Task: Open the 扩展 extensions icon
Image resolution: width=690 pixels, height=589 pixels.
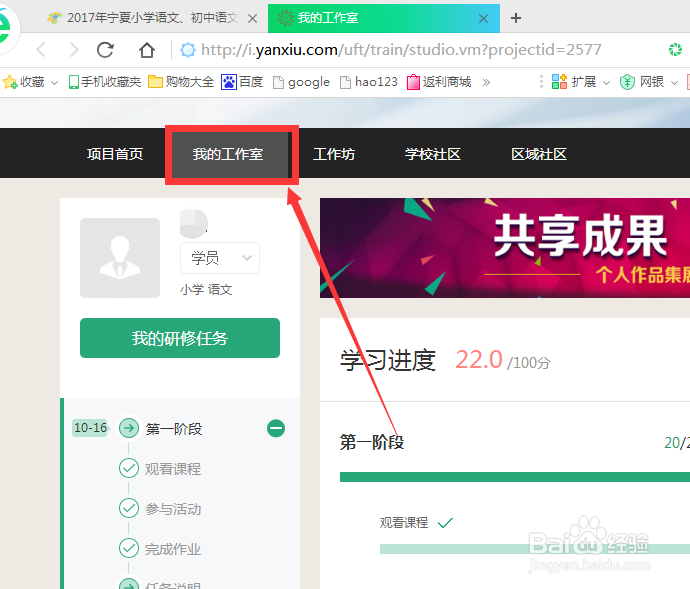Action: tap(559, 82)
